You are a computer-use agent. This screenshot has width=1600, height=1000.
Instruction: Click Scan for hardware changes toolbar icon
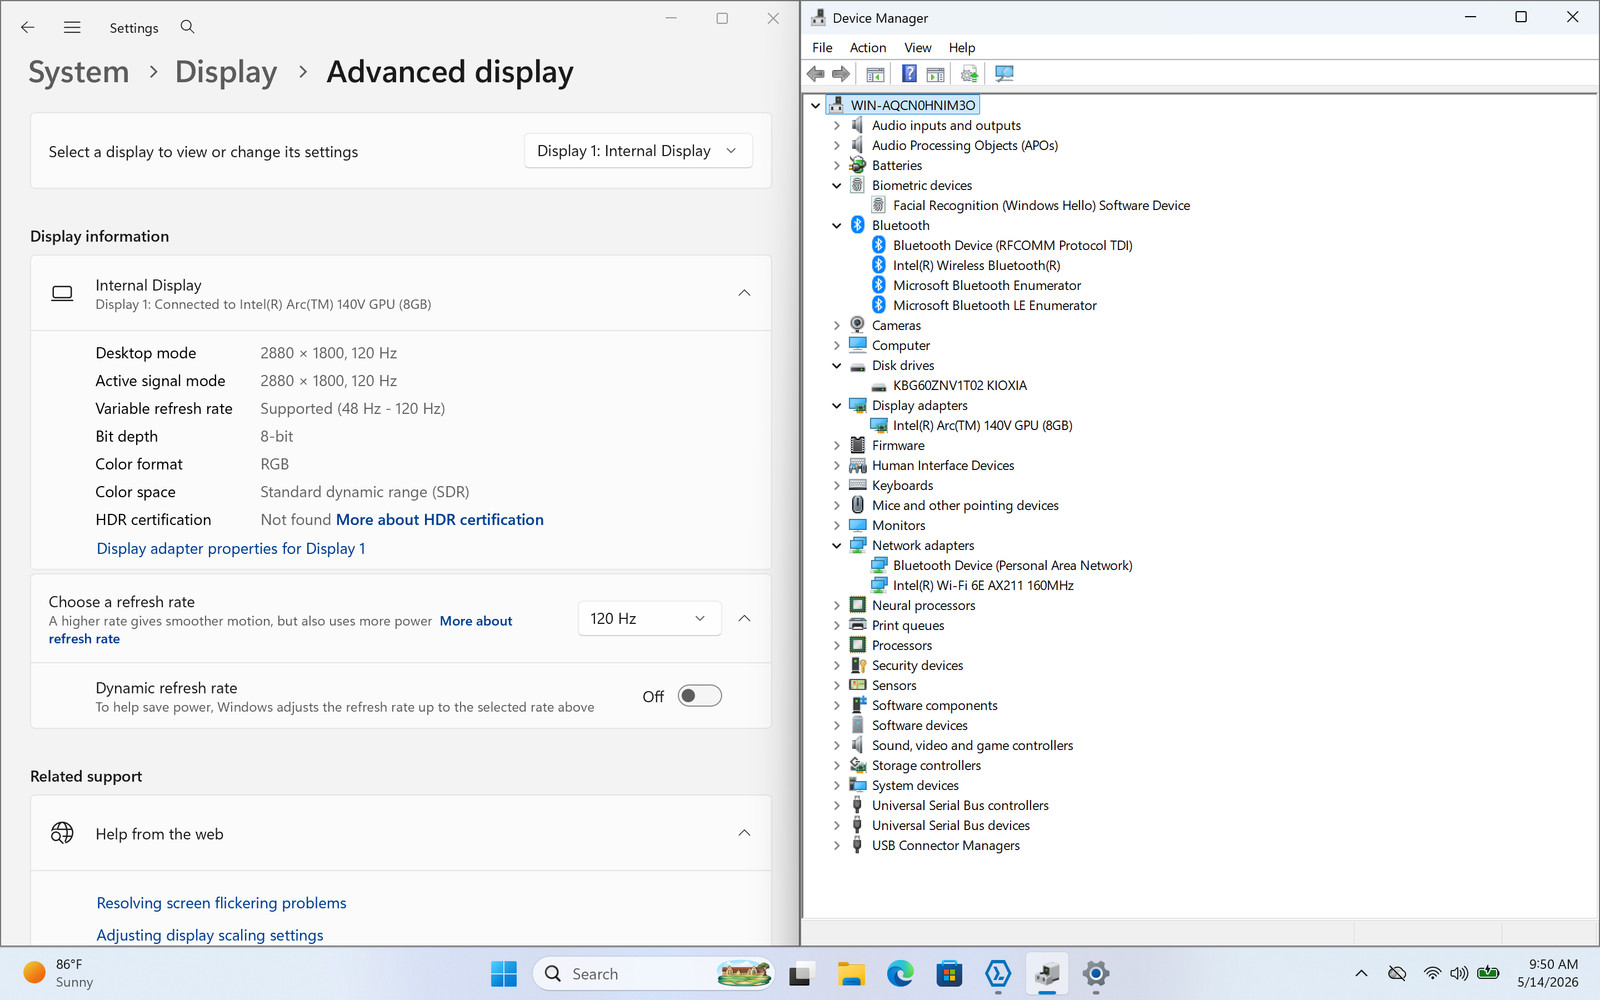click(x=1004, y=74)
